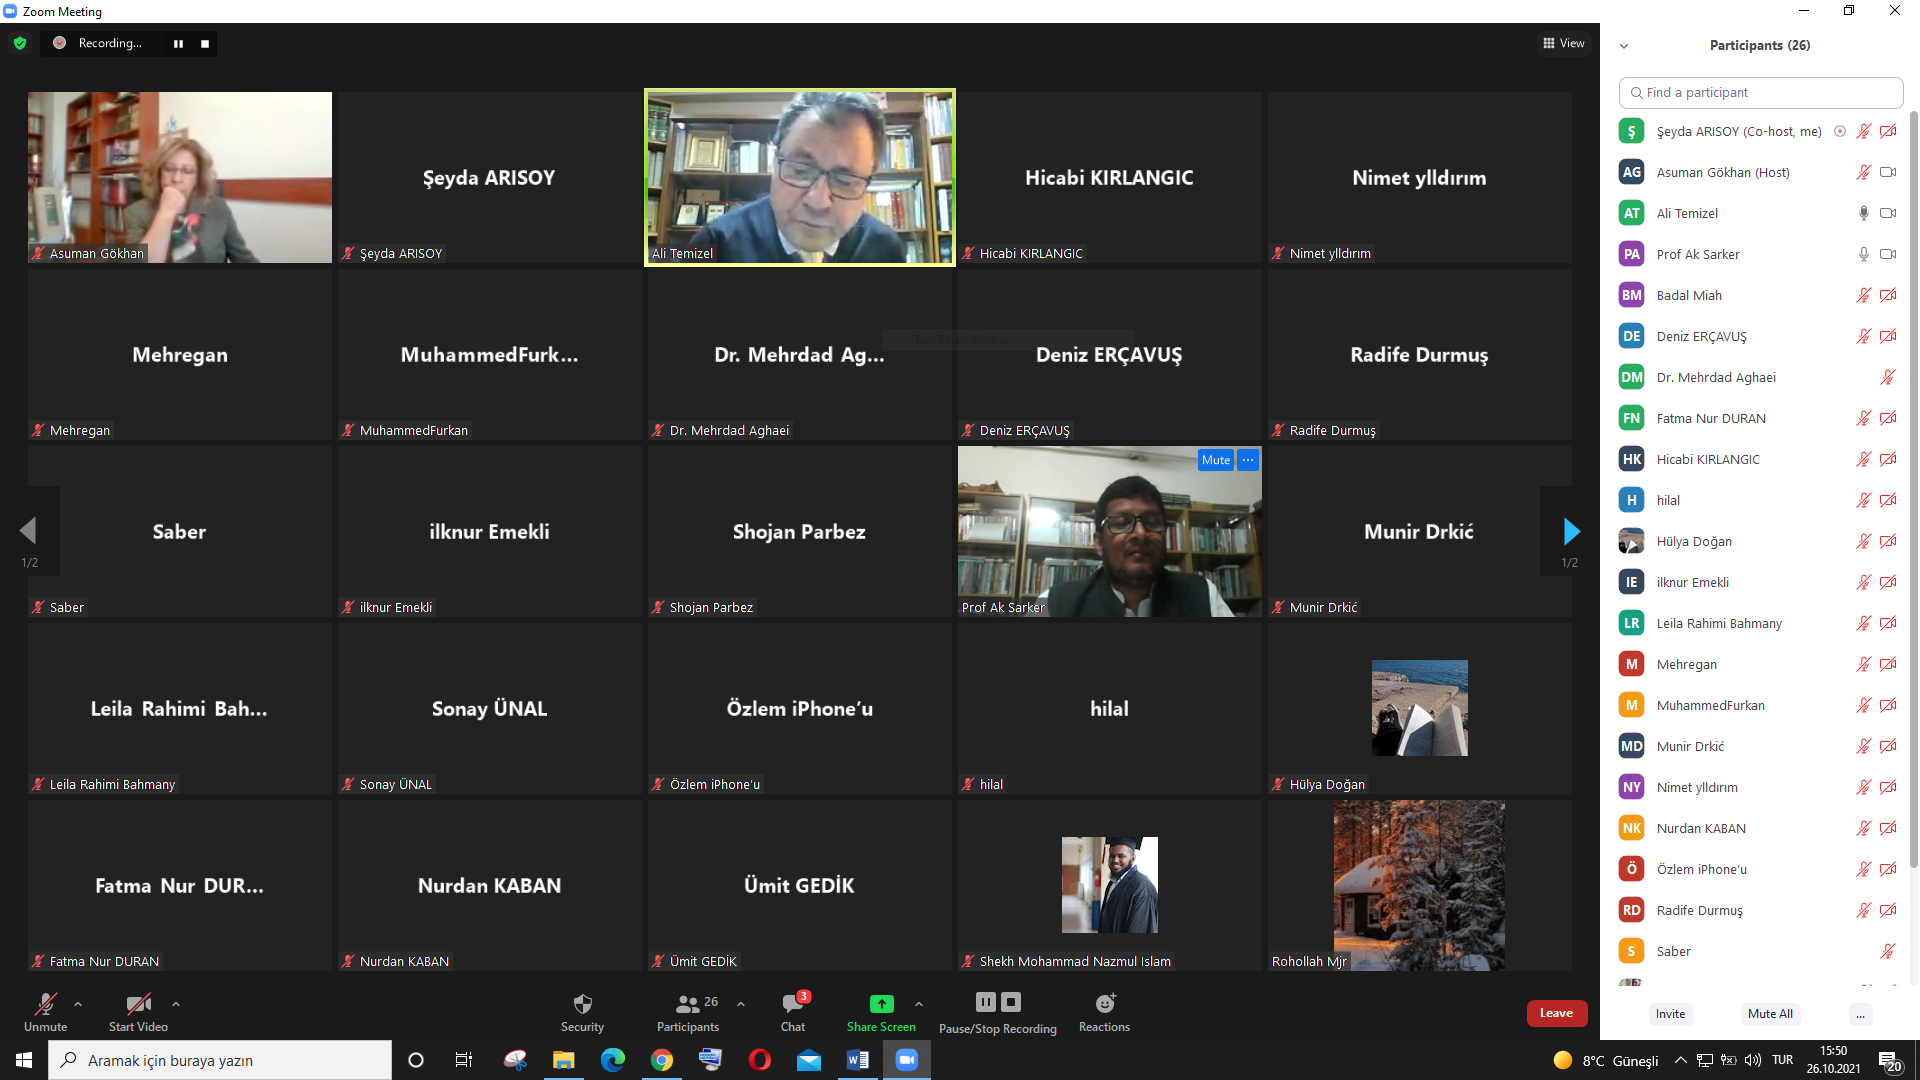The image size is (1920, 1080).
Task: Click the Participants icon in toolbar
Action: [688, 1004]
